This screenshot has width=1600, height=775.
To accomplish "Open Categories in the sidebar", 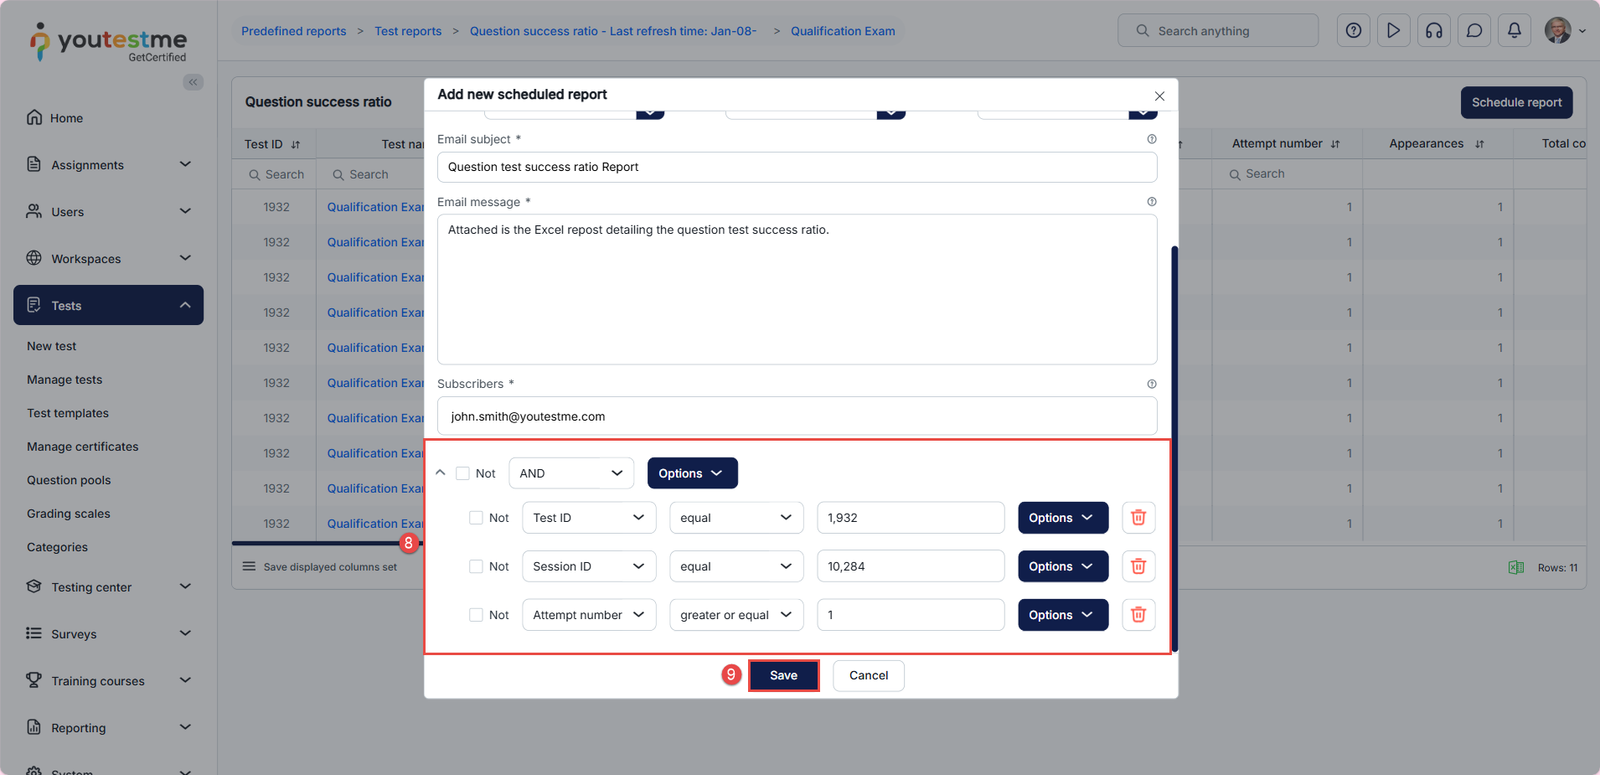I will 57,547.
